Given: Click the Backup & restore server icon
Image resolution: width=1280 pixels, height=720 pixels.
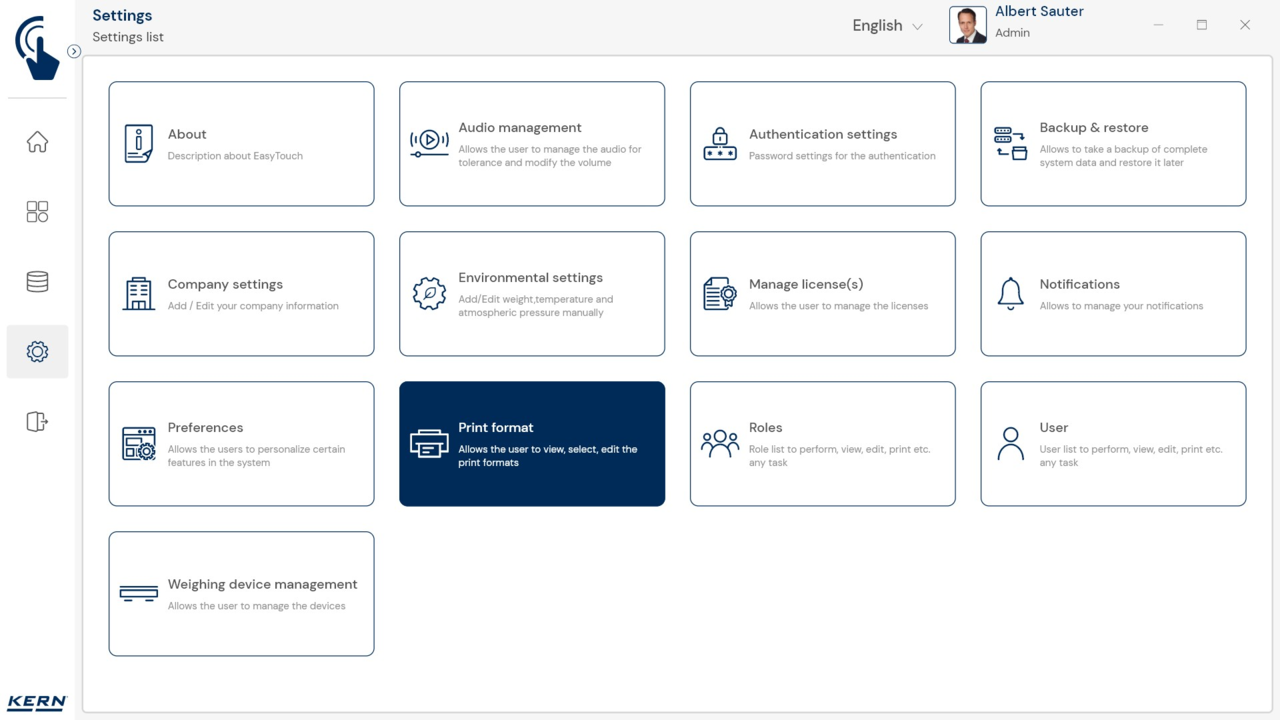Looking at the screenshot, I should (x=1010, y=144).
